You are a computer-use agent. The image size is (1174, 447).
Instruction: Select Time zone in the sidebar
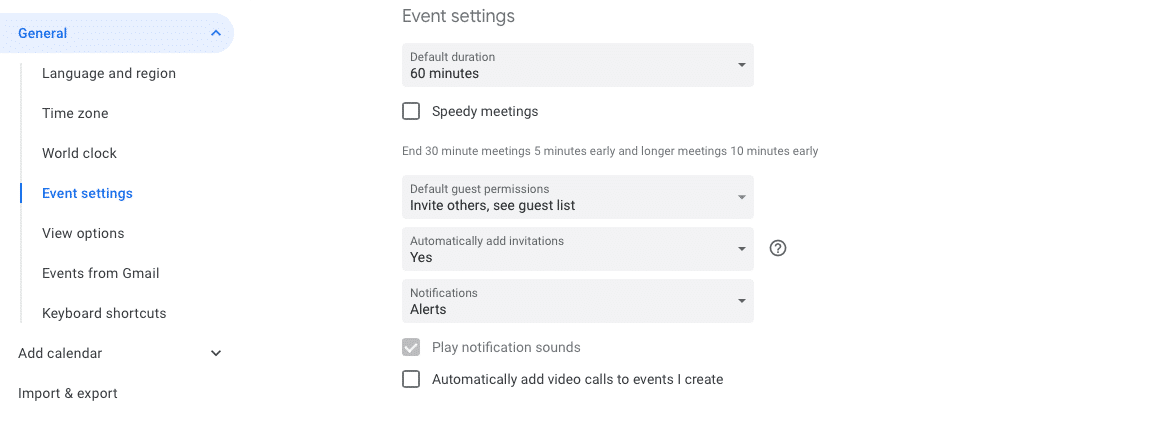click(x=75, y=114)
